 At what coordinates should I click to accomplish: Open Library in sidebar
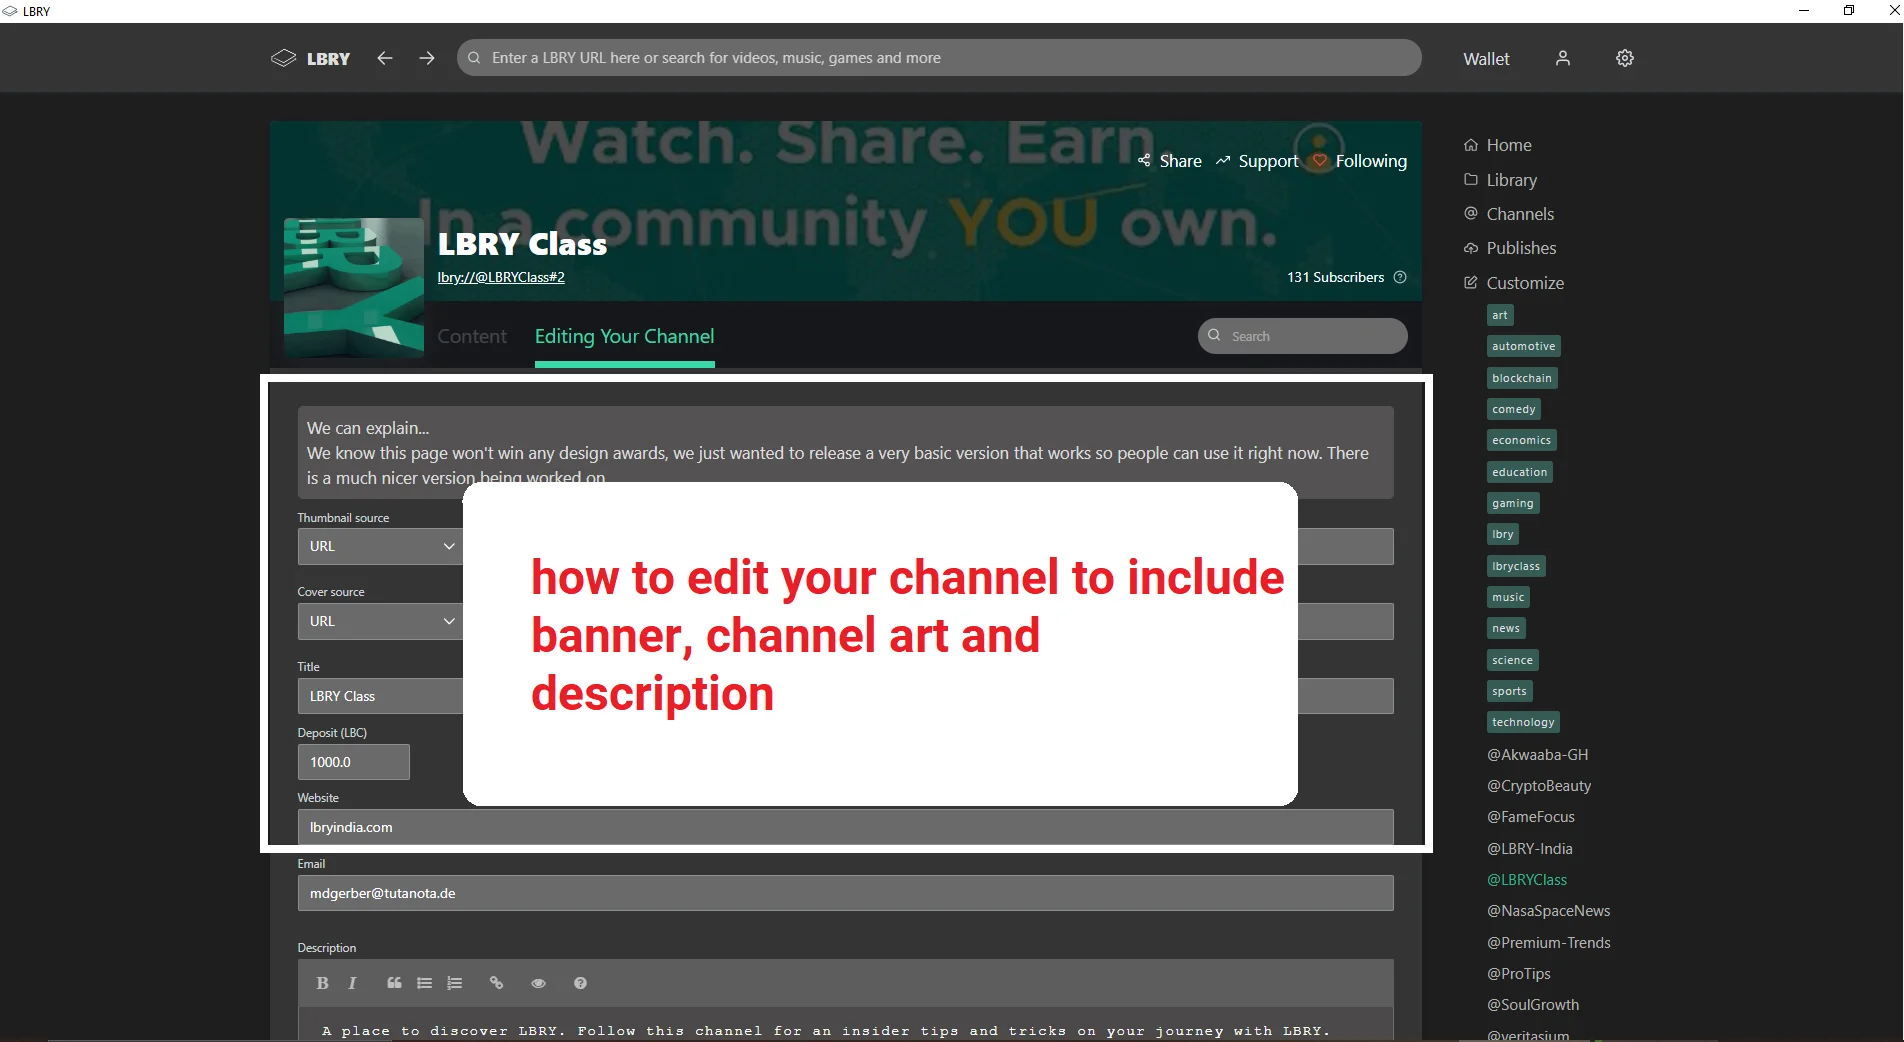(1500, 180)
